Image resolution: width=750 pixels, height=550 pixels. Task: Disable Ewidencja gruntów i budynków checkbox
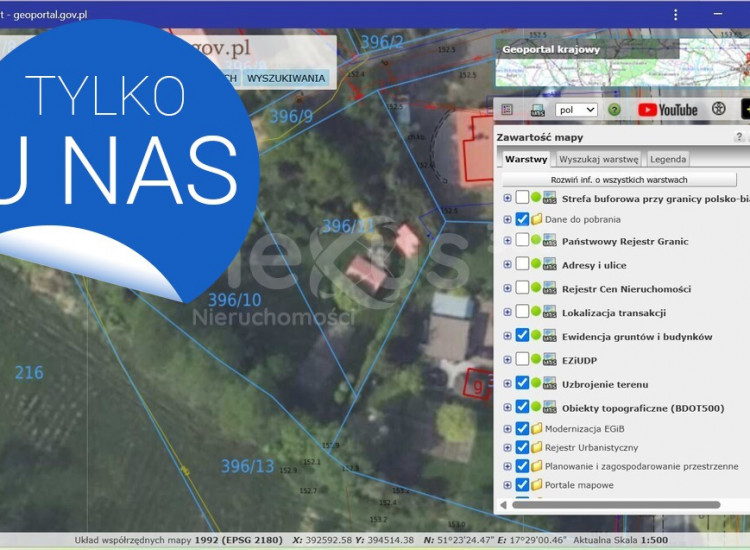[x=522, y=335]
